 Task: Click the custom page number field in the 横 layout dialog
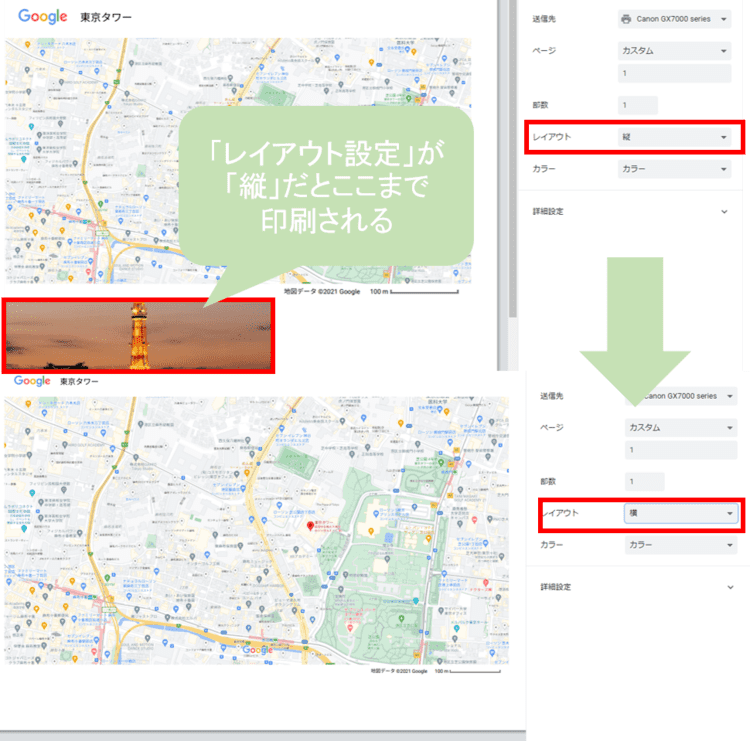tap(681, 450)
